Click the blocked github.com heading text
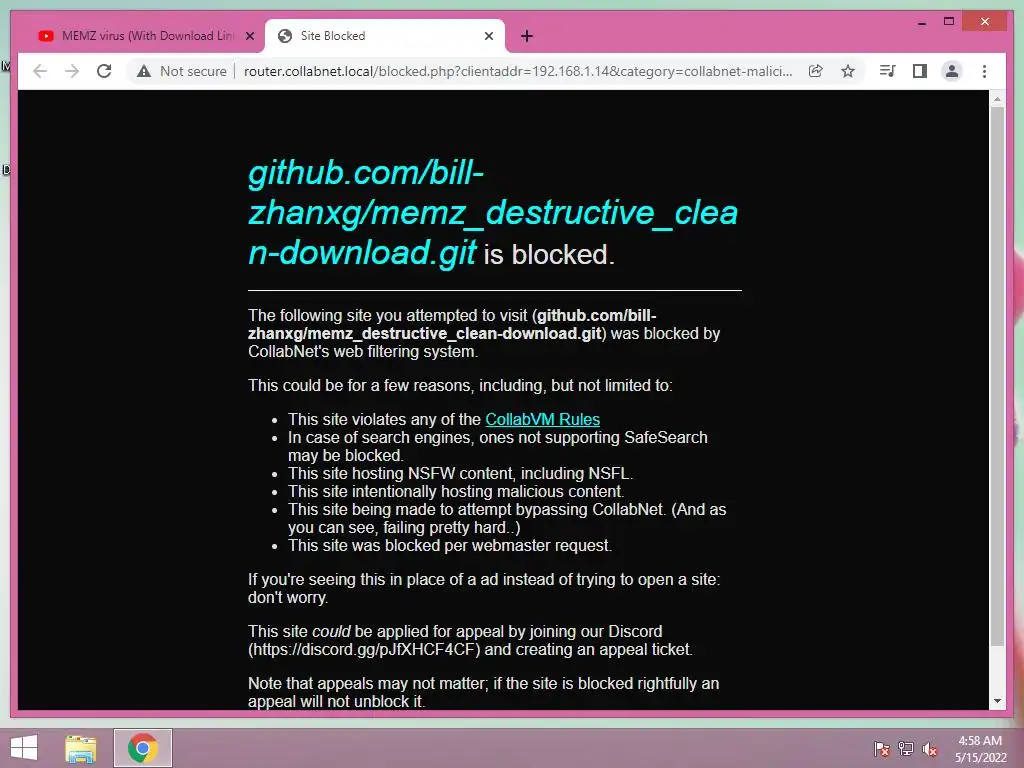1024x768 pixels. (493, 212)
